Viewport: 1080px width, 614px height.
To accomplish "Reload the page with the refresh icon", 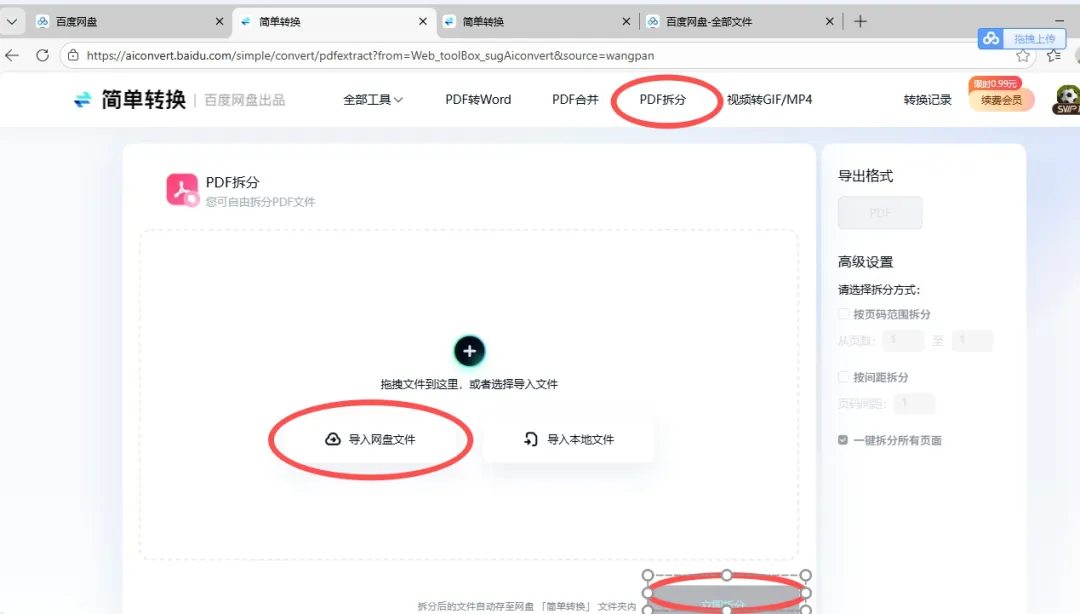I will (x=43, y=55).
